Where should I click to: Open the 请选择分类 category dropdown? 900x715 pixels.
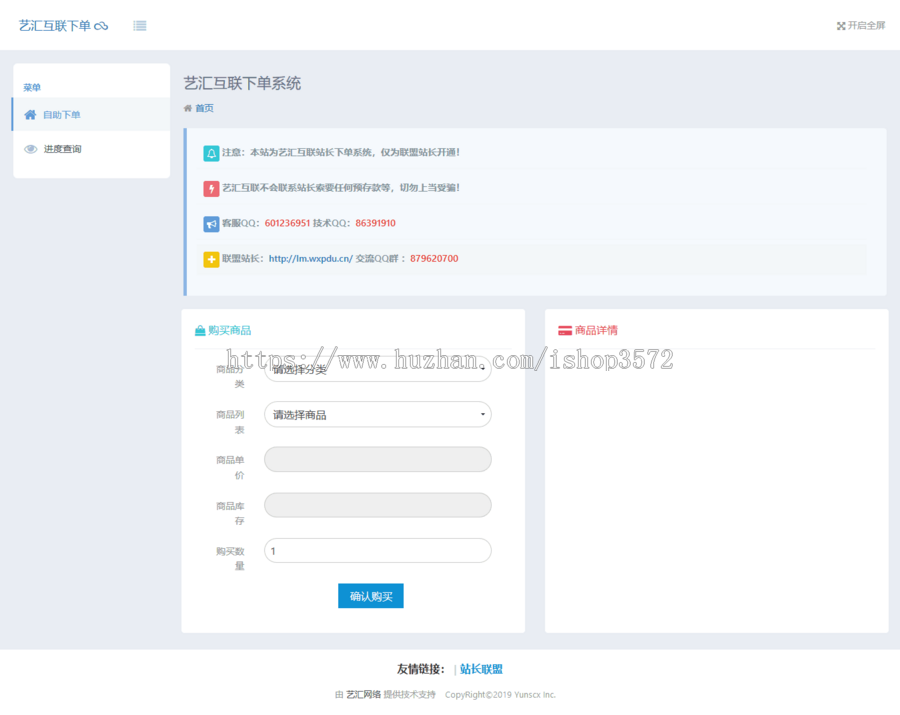point(377,368)
